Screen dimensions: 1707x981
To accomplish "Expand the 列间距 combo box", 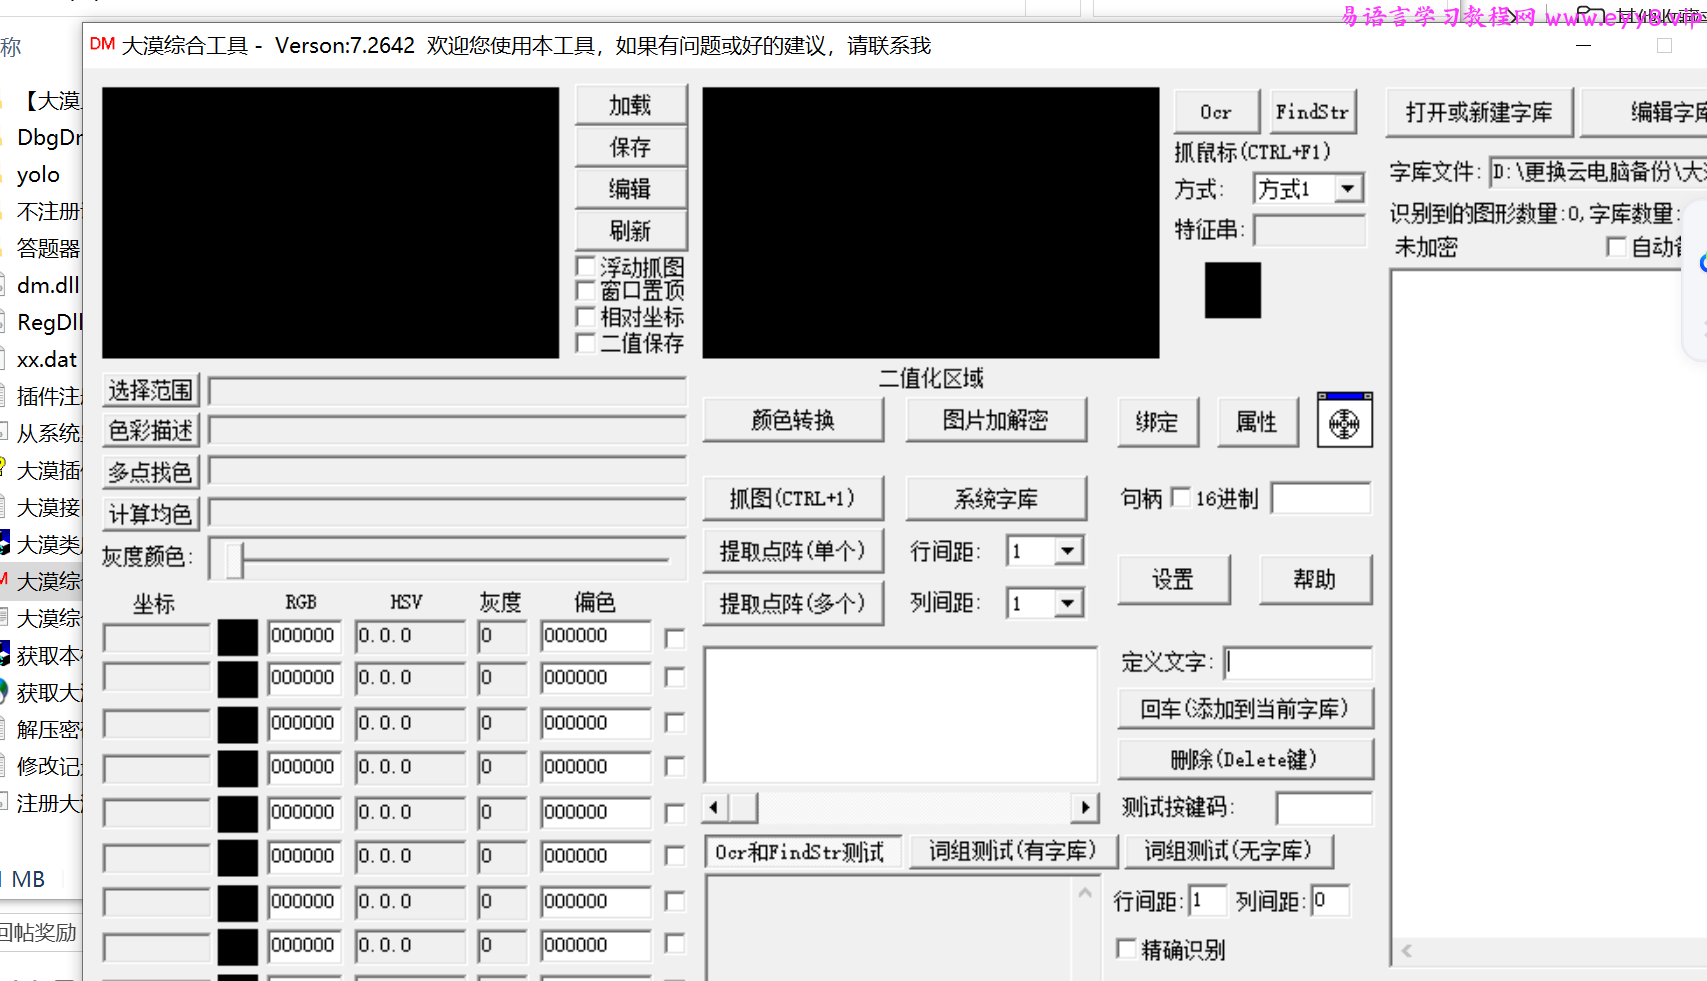I will 1068,603.
